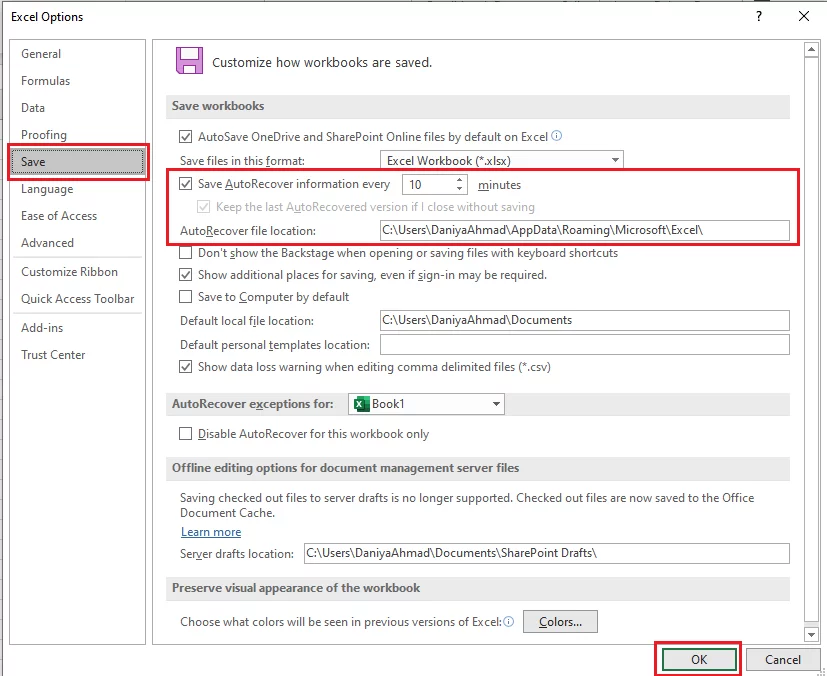Open the Save files in this format dropdown
The width and height of the screenshot is (827, 676).
point(612,159)
